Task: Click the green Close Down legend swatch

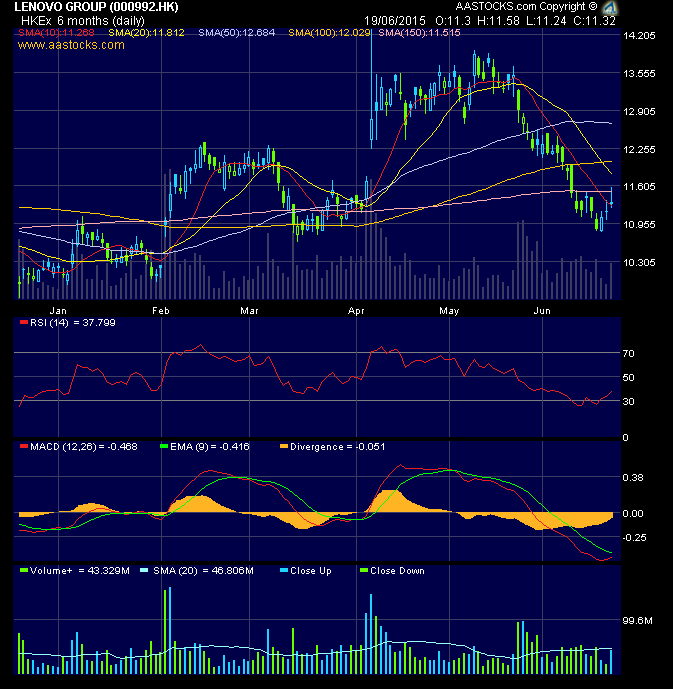Action: [x=364, y=570]
